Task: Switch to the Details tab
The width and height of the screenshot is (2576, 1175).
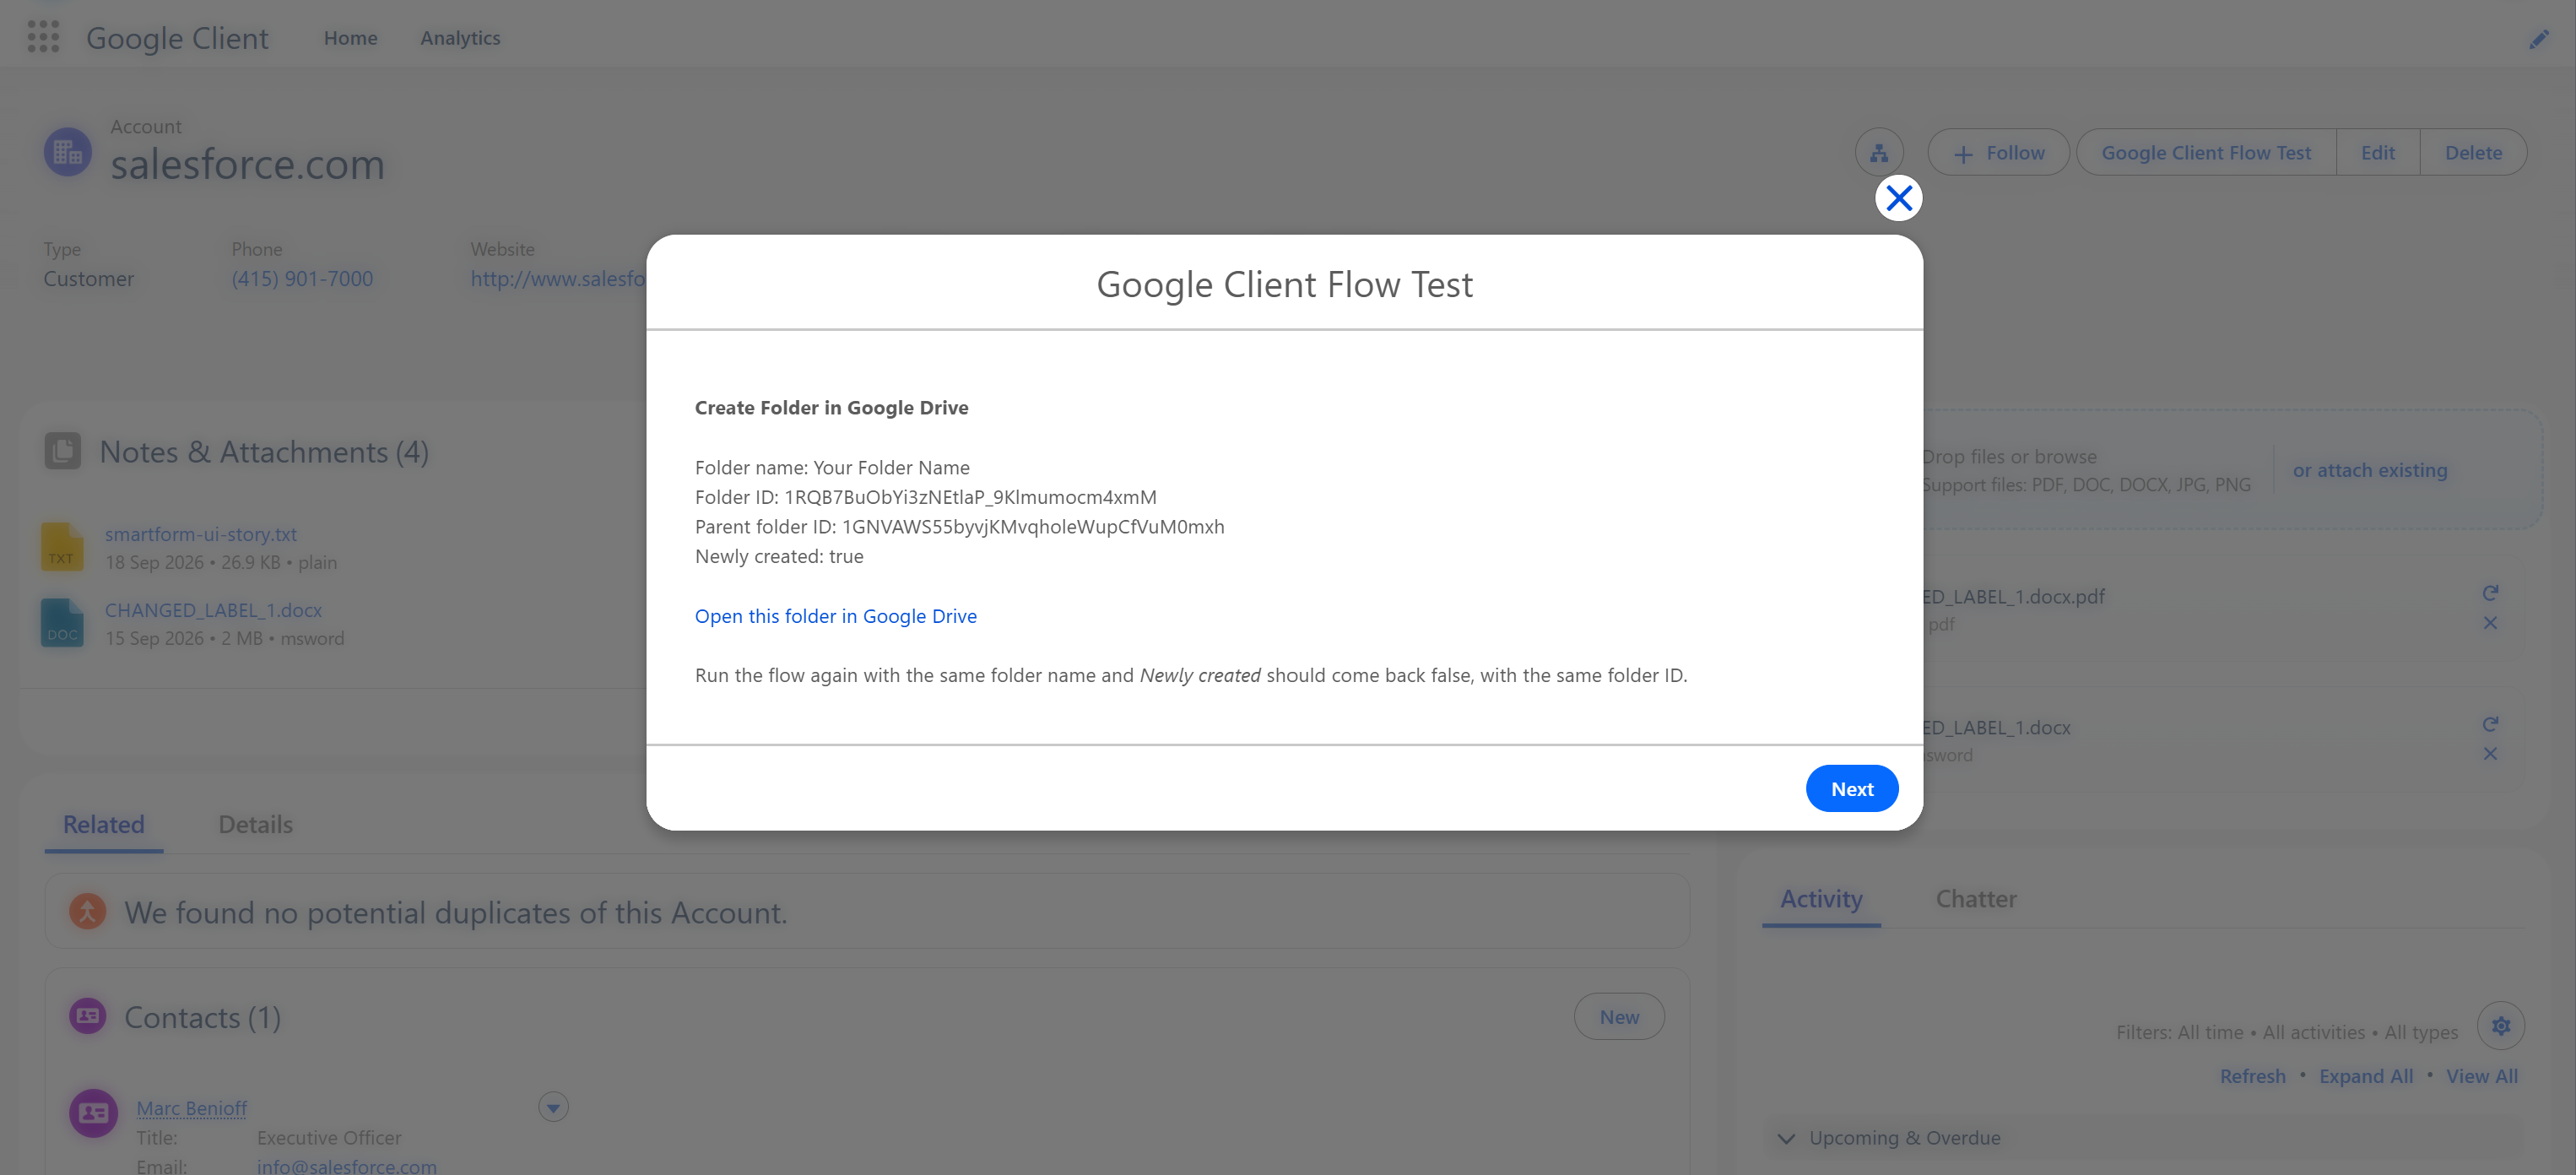Action: tap(255, 825)
